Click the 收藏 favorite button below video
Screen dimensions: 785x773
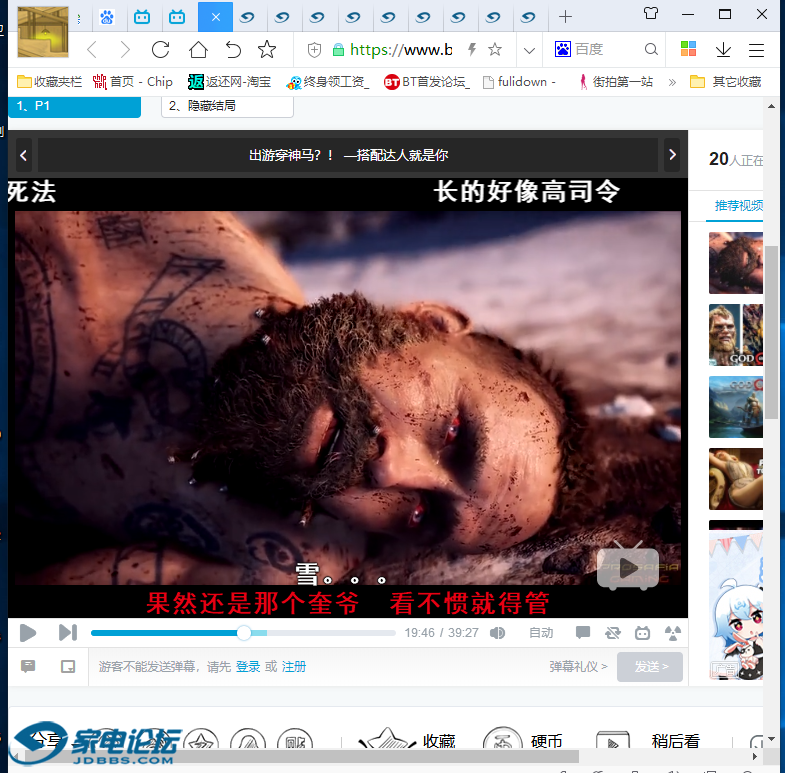(x=407, y=740)
